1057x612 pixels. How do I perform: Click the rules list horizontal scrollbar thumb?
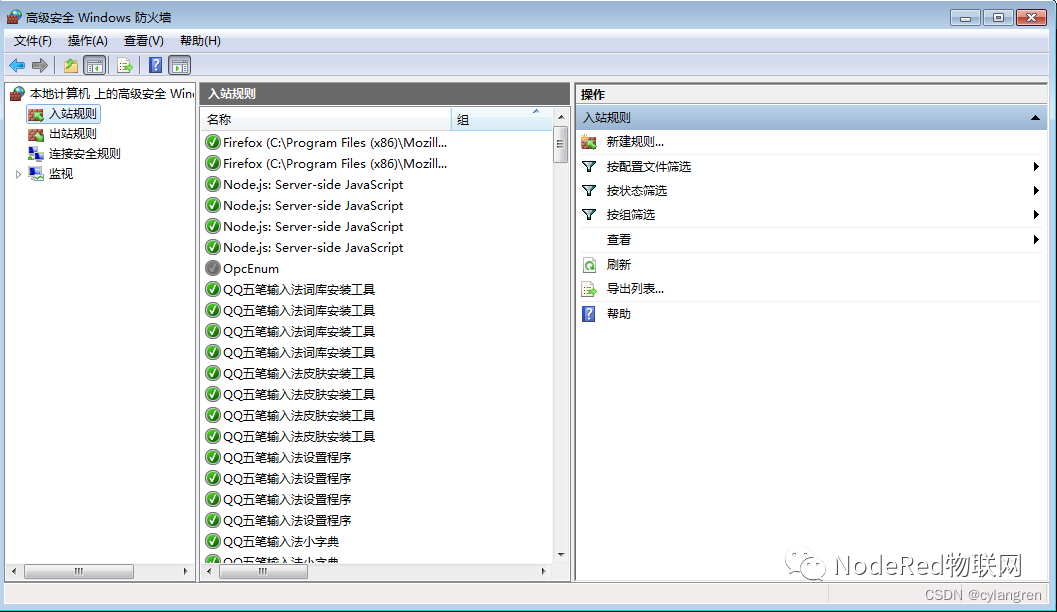tap(263, 572)
